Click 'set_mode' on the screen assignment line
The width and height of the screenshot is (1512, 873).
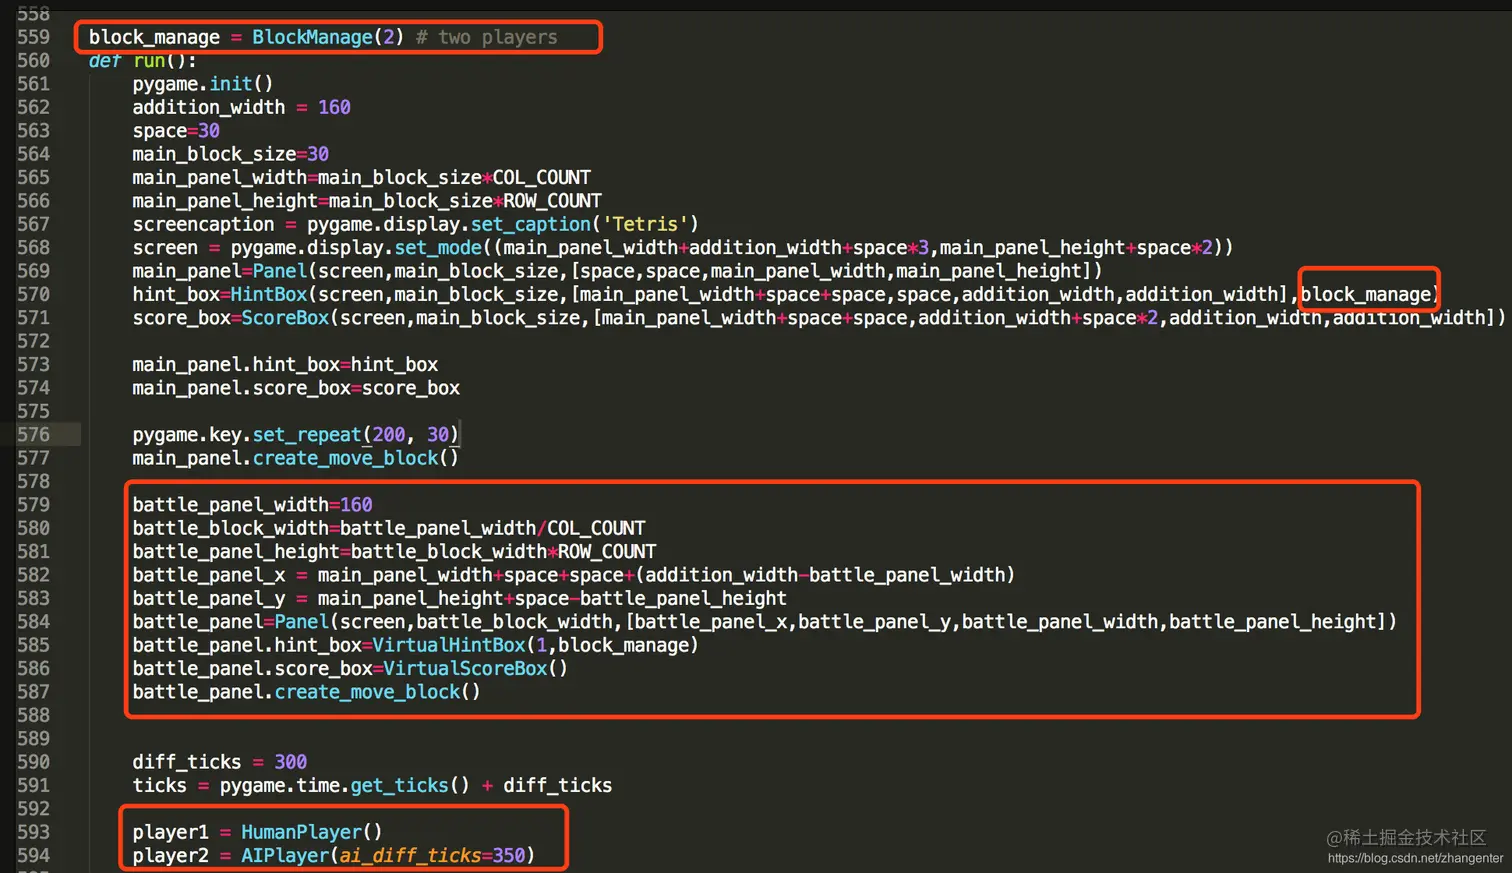coord(438,248)
